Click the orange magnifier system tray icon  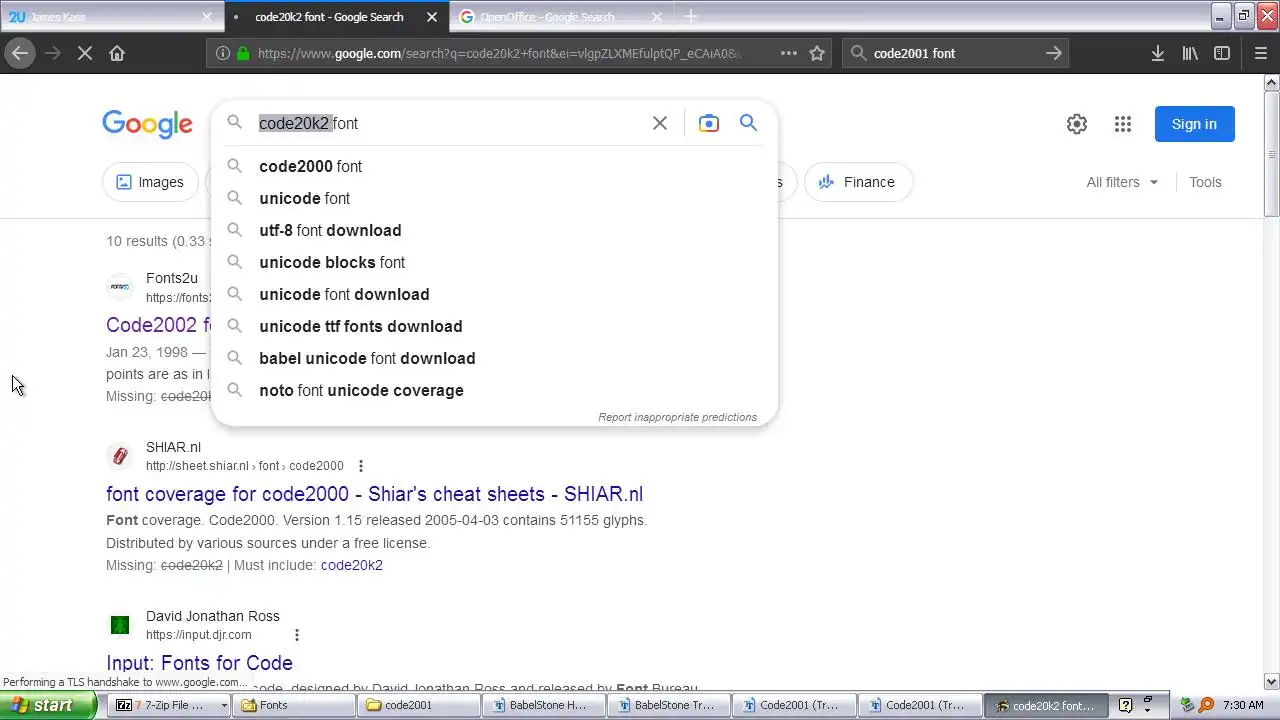pos(1206,705)
